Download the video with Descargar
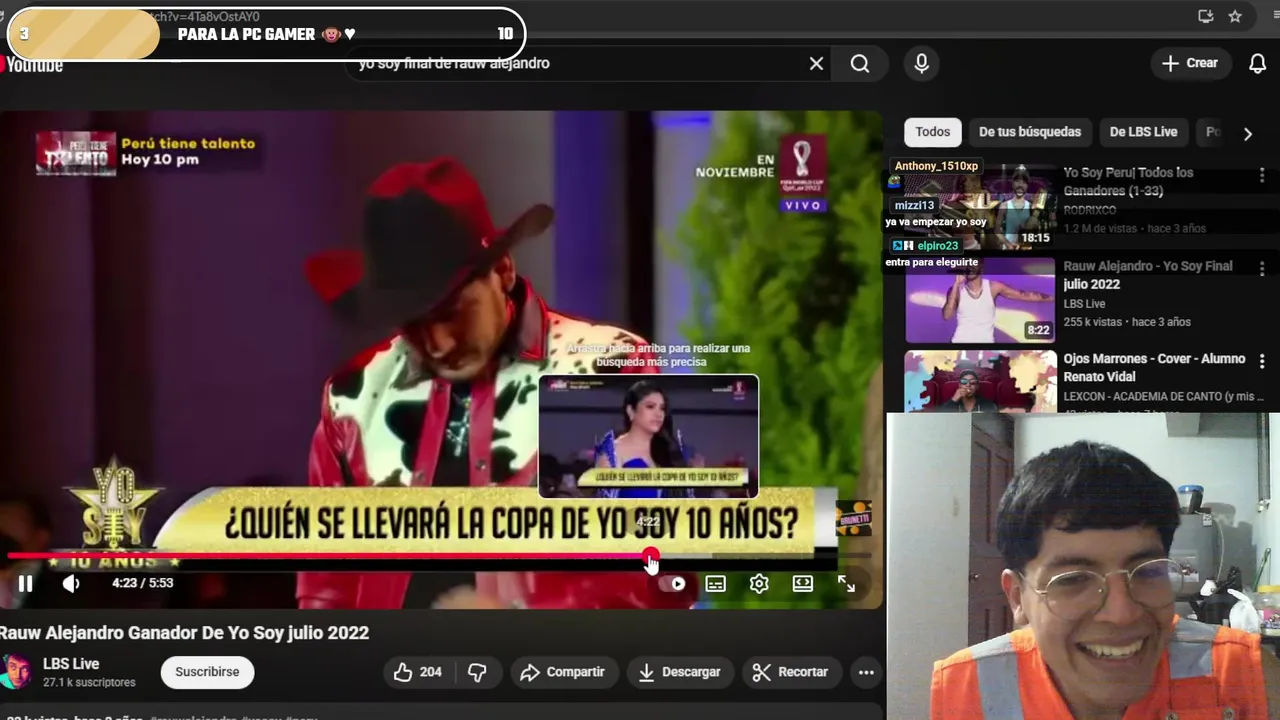The width and height of the screenshot is (1280, 720). [x=680, y=672]
